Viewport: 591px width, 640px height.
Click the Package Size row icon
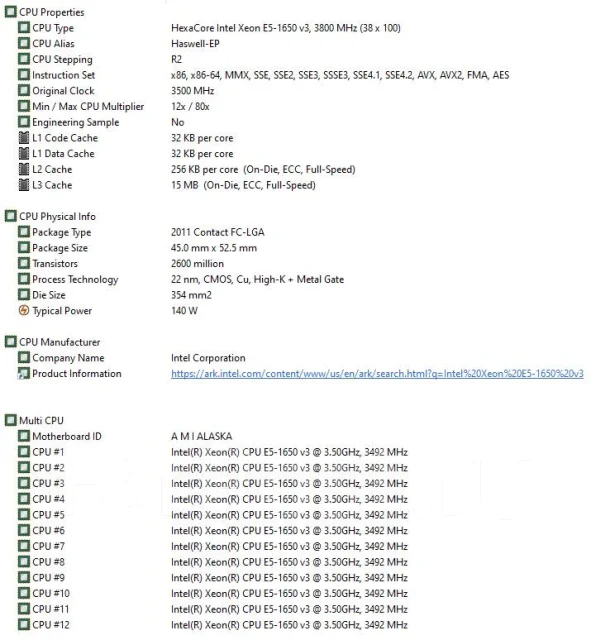[24, 248]
